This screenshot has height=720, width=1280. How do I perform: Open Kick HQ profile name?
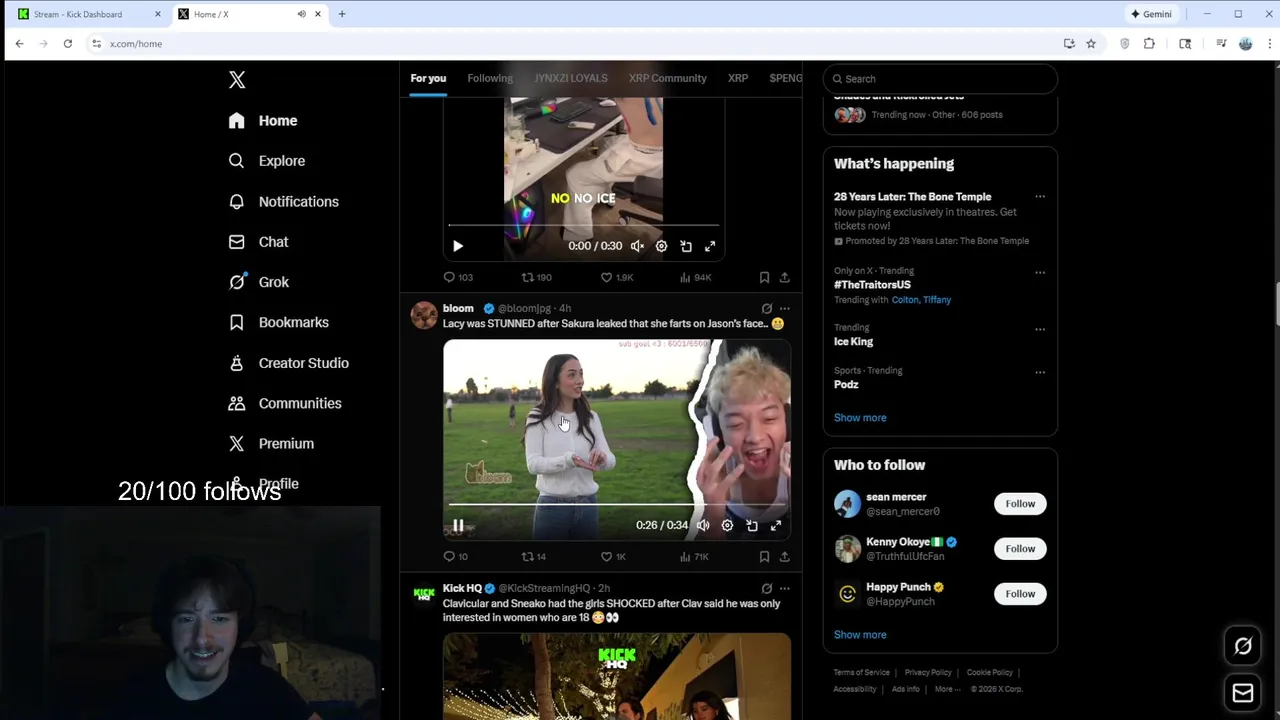pos(462,588)
